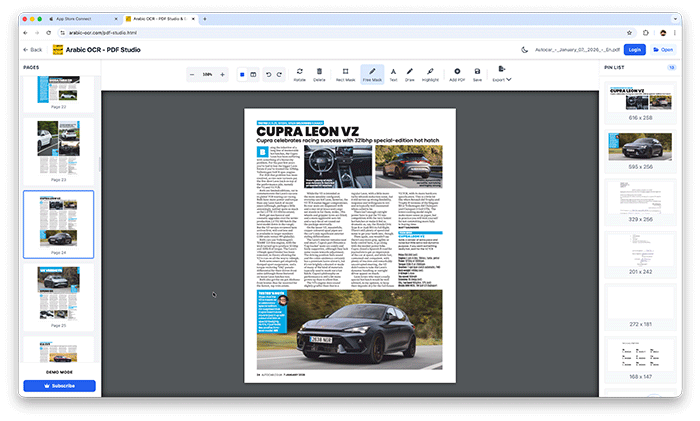Open the Export dropdown
The image size is (700, 421).
pos(502,74)
